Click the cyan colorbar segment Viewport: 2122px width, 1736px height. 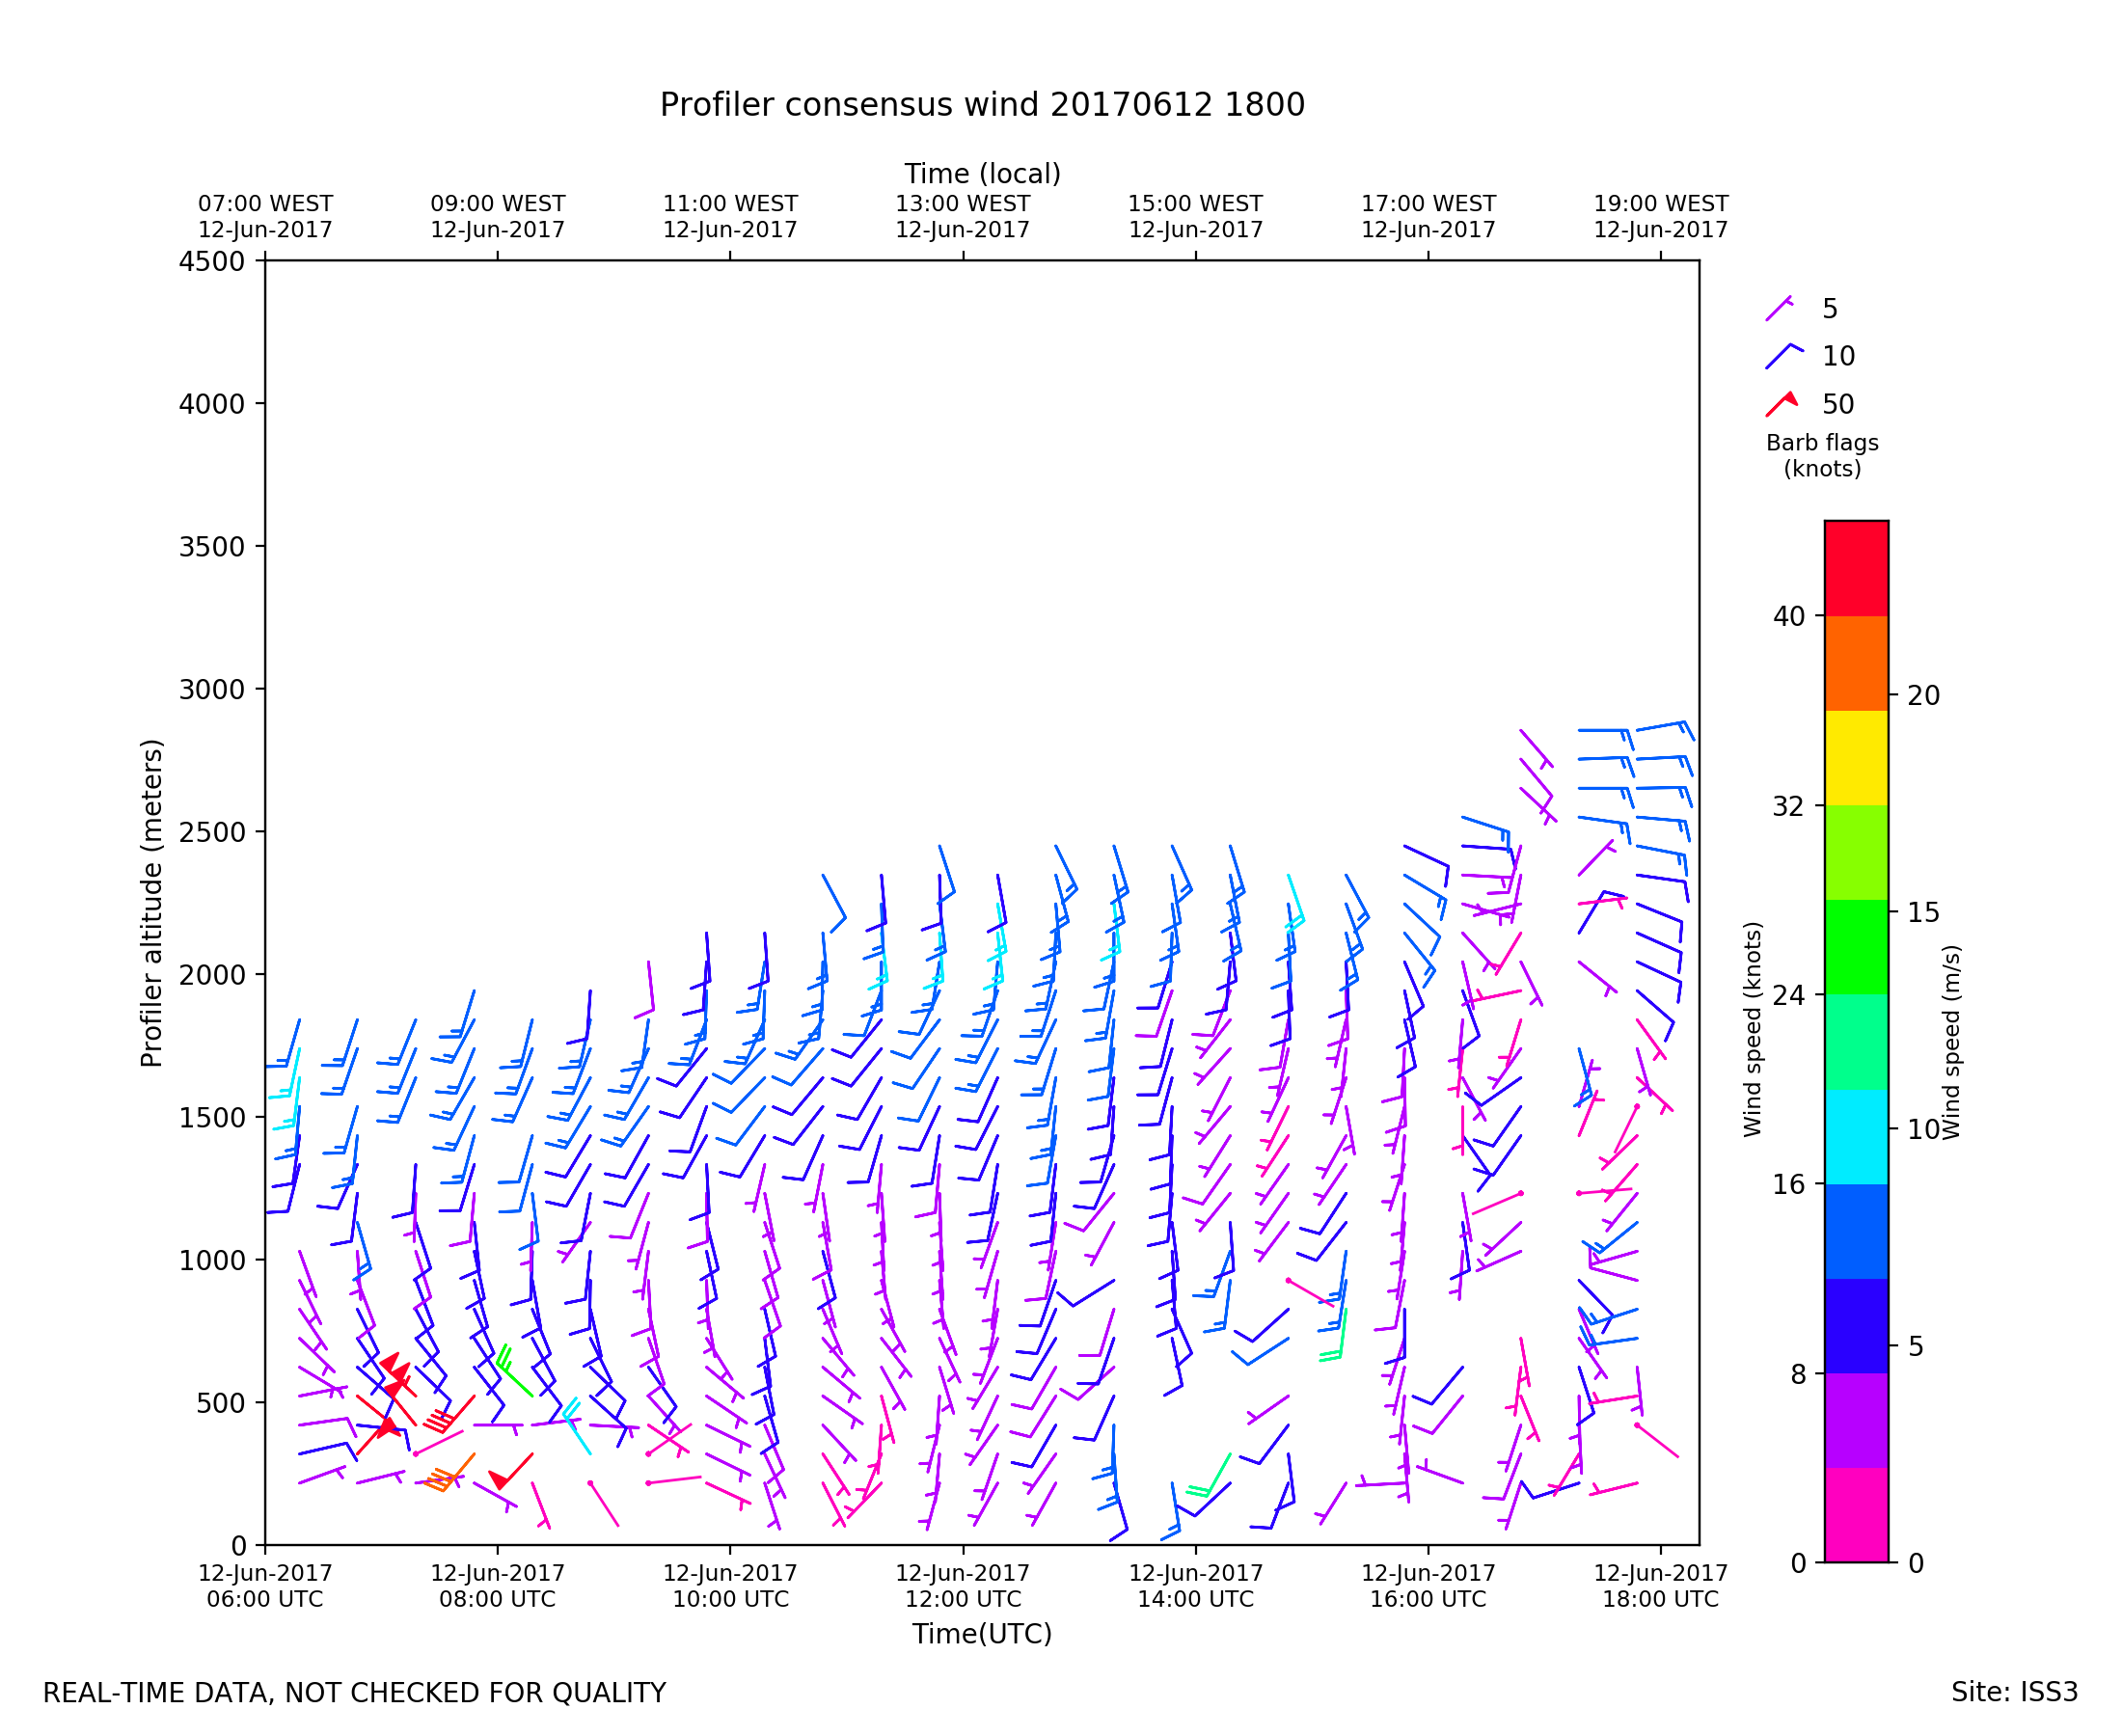[1856, 1137]
